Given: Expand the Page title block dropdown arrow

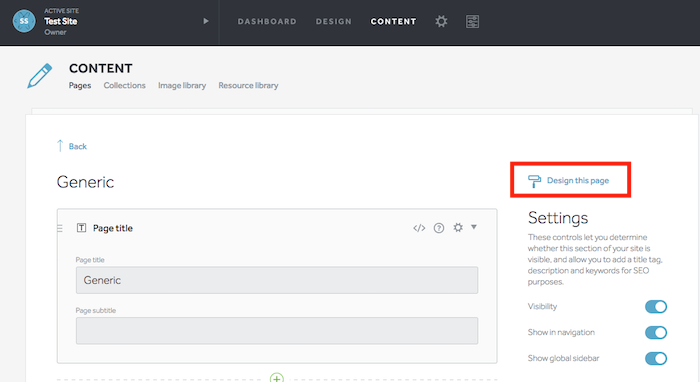Looking at the screenshot, I should coord(474,227).
